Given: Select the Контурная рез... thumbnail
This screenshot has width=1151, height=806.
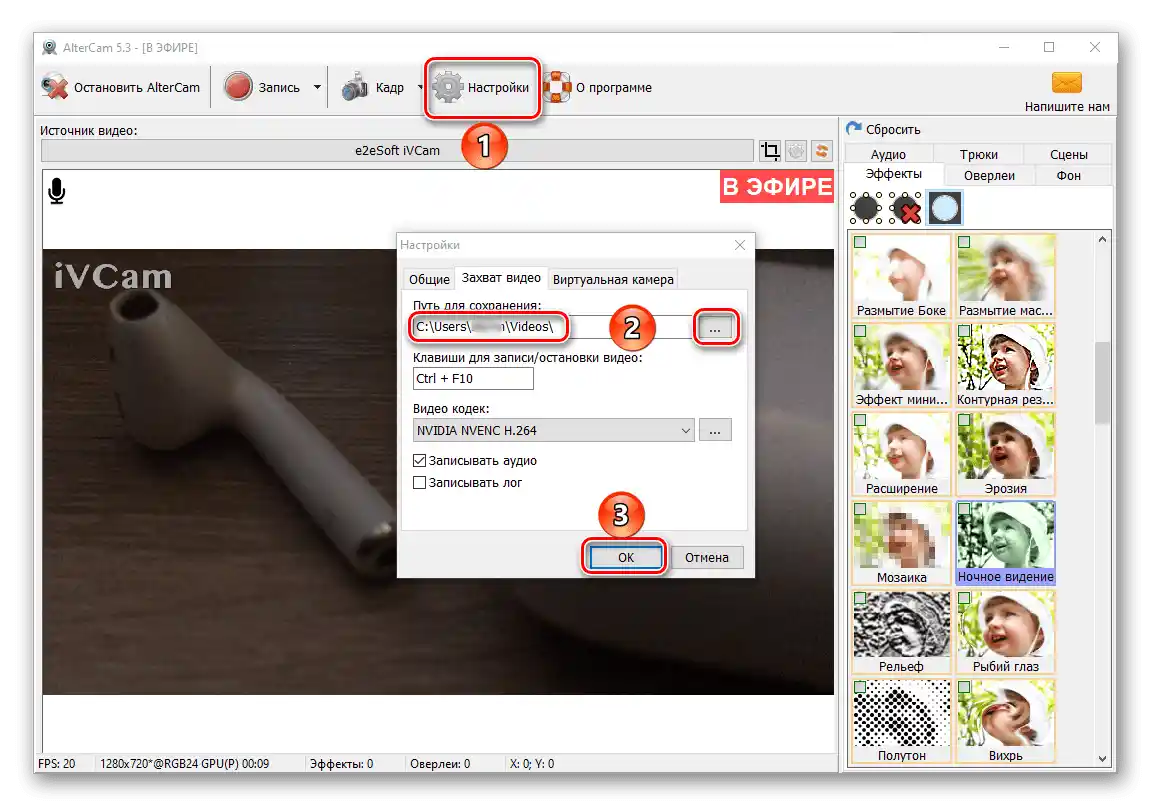Looking at the screenshot, I should point(1006,365).
